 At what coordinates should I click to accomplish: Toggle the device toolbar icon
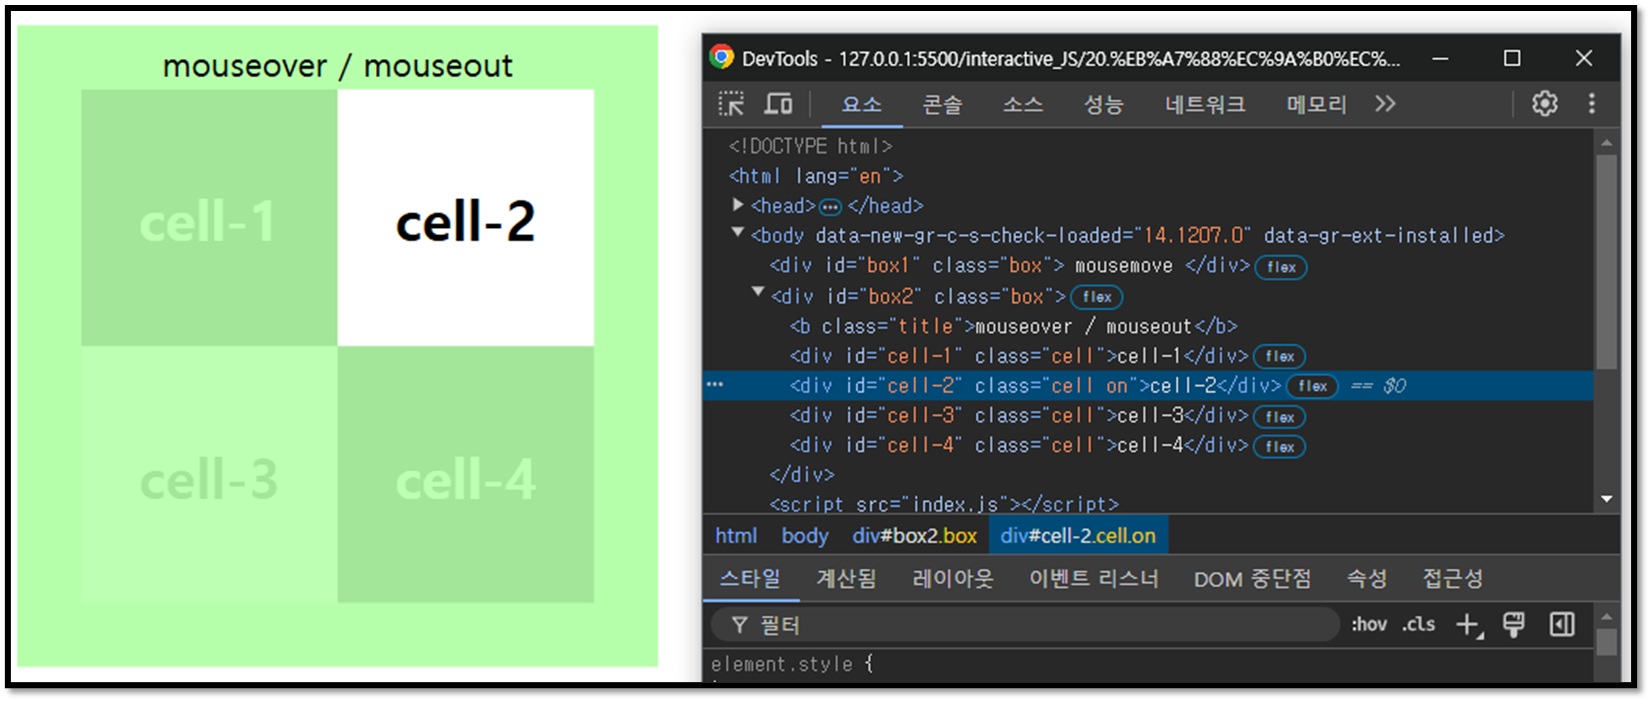point(778,104)
